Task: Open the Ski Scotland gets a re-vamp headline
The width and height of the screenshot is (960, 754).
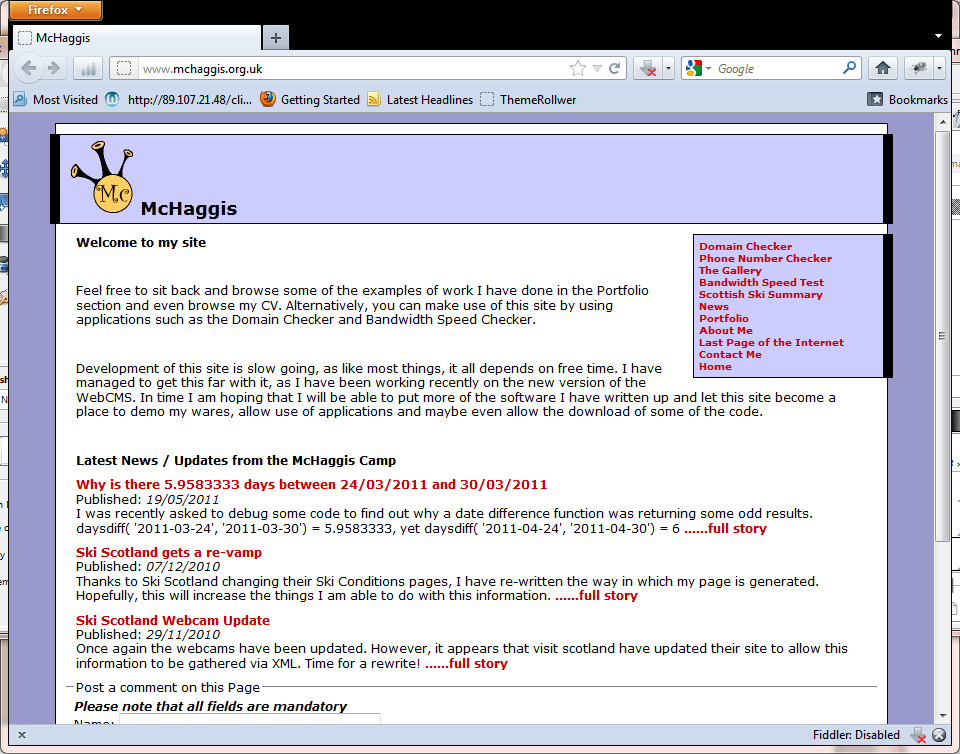Action: pos(169,552)
